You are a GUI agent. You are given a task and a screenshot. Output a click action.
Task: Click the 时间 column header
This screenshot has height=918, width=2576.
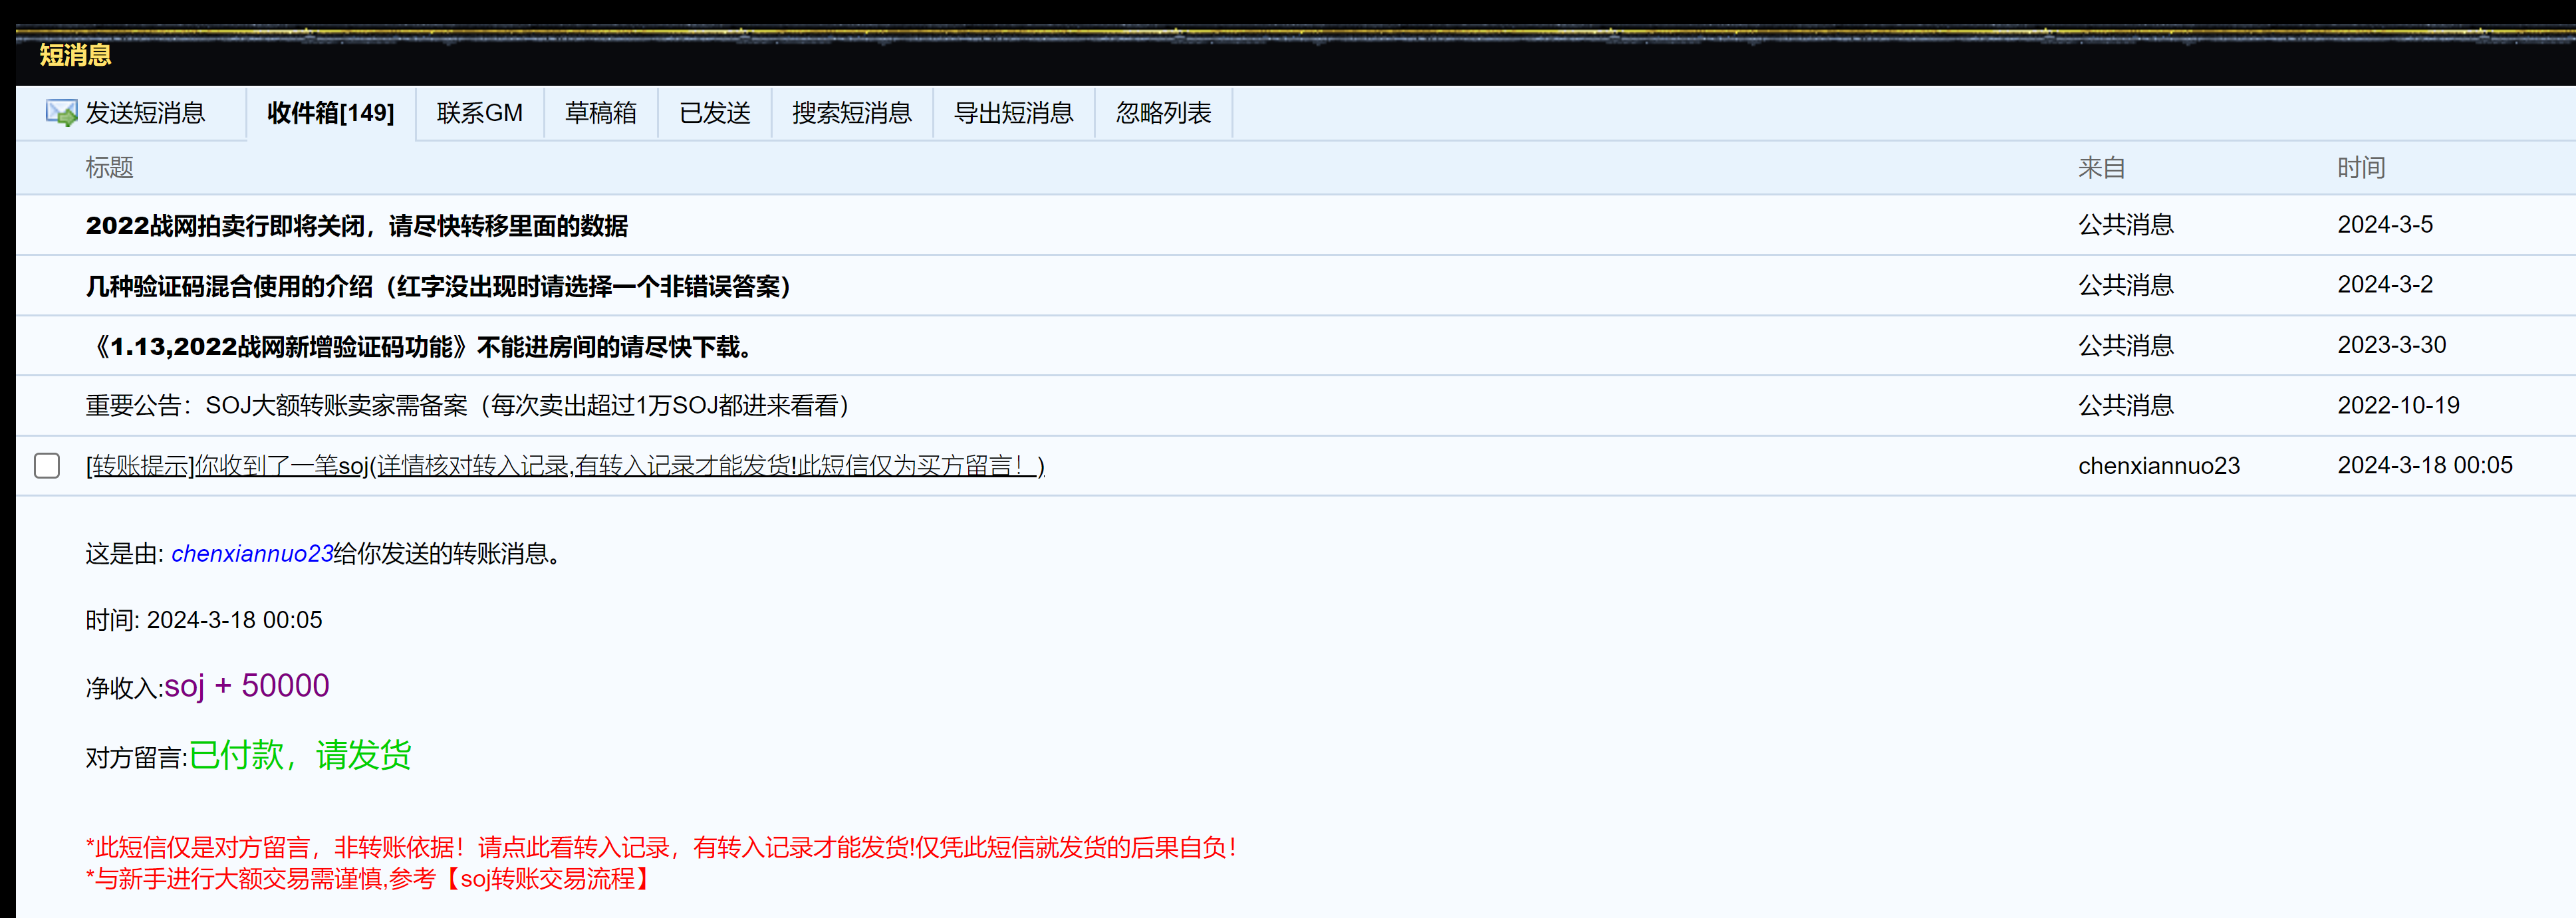click(2360, 168)
